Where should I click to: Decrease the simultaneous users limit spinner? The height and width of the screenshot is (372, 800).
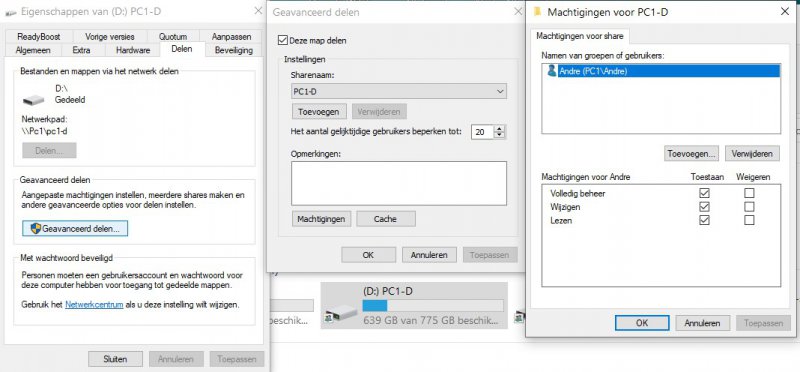click(499, 135)
